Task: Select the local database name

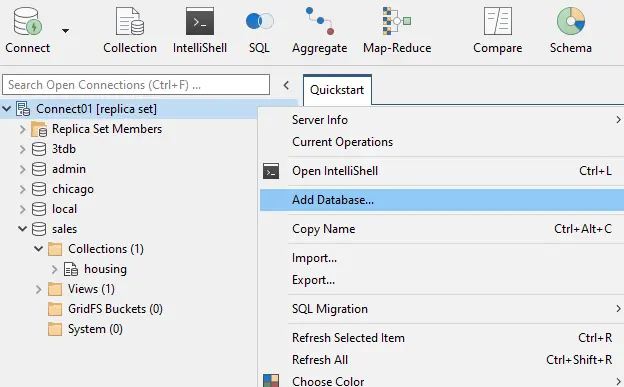Action: point(64,209)
